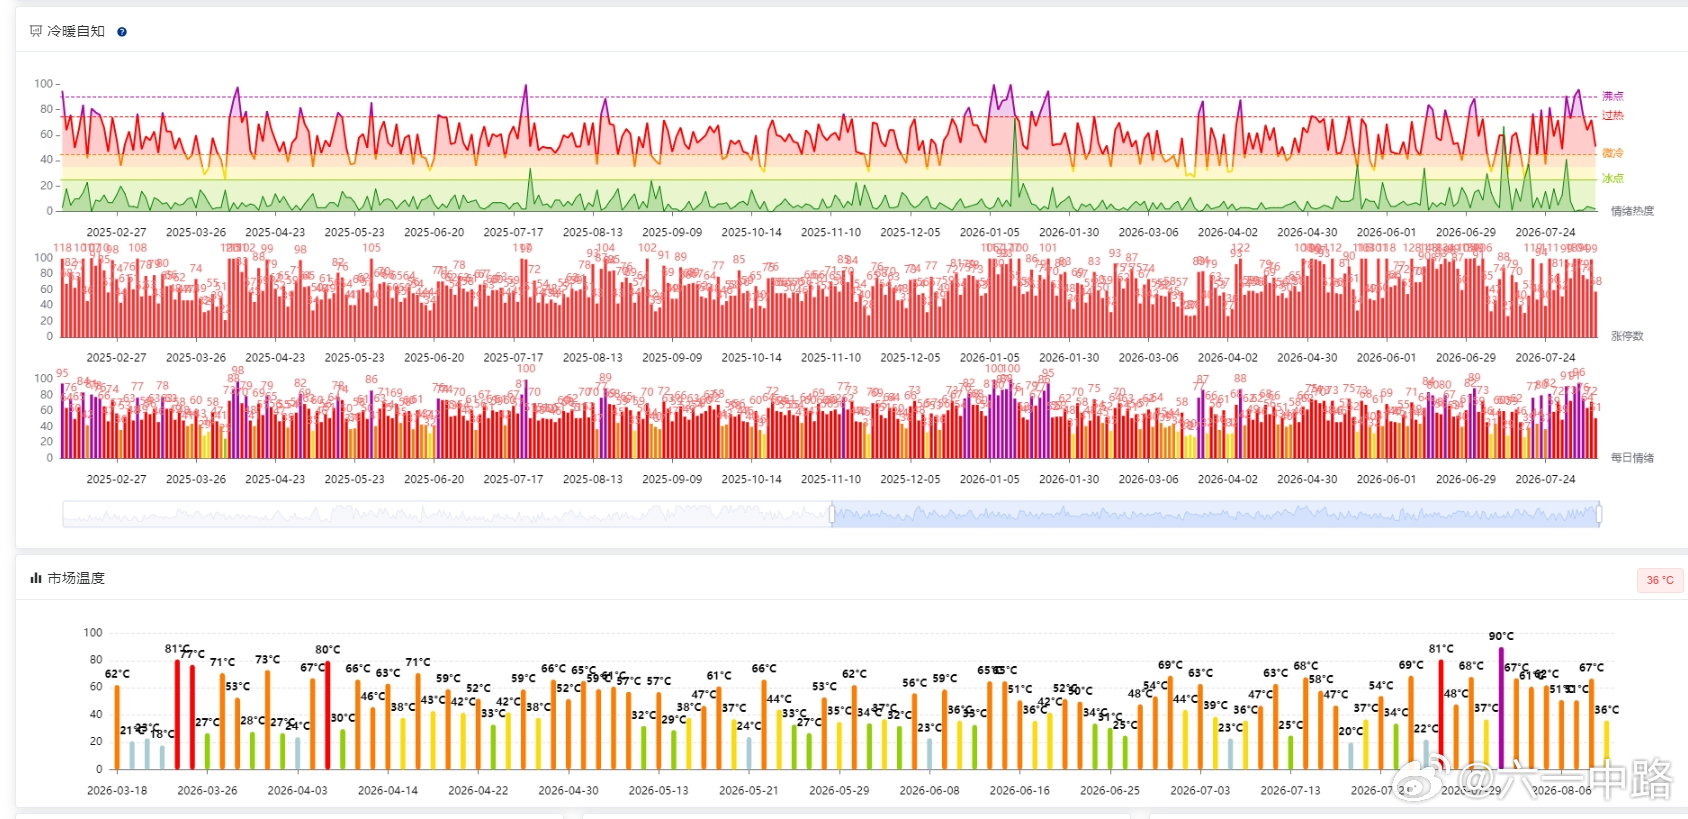
Task: Click the 2026-06-08 date on 市场温度 axis
Action: tap(929, 790)
